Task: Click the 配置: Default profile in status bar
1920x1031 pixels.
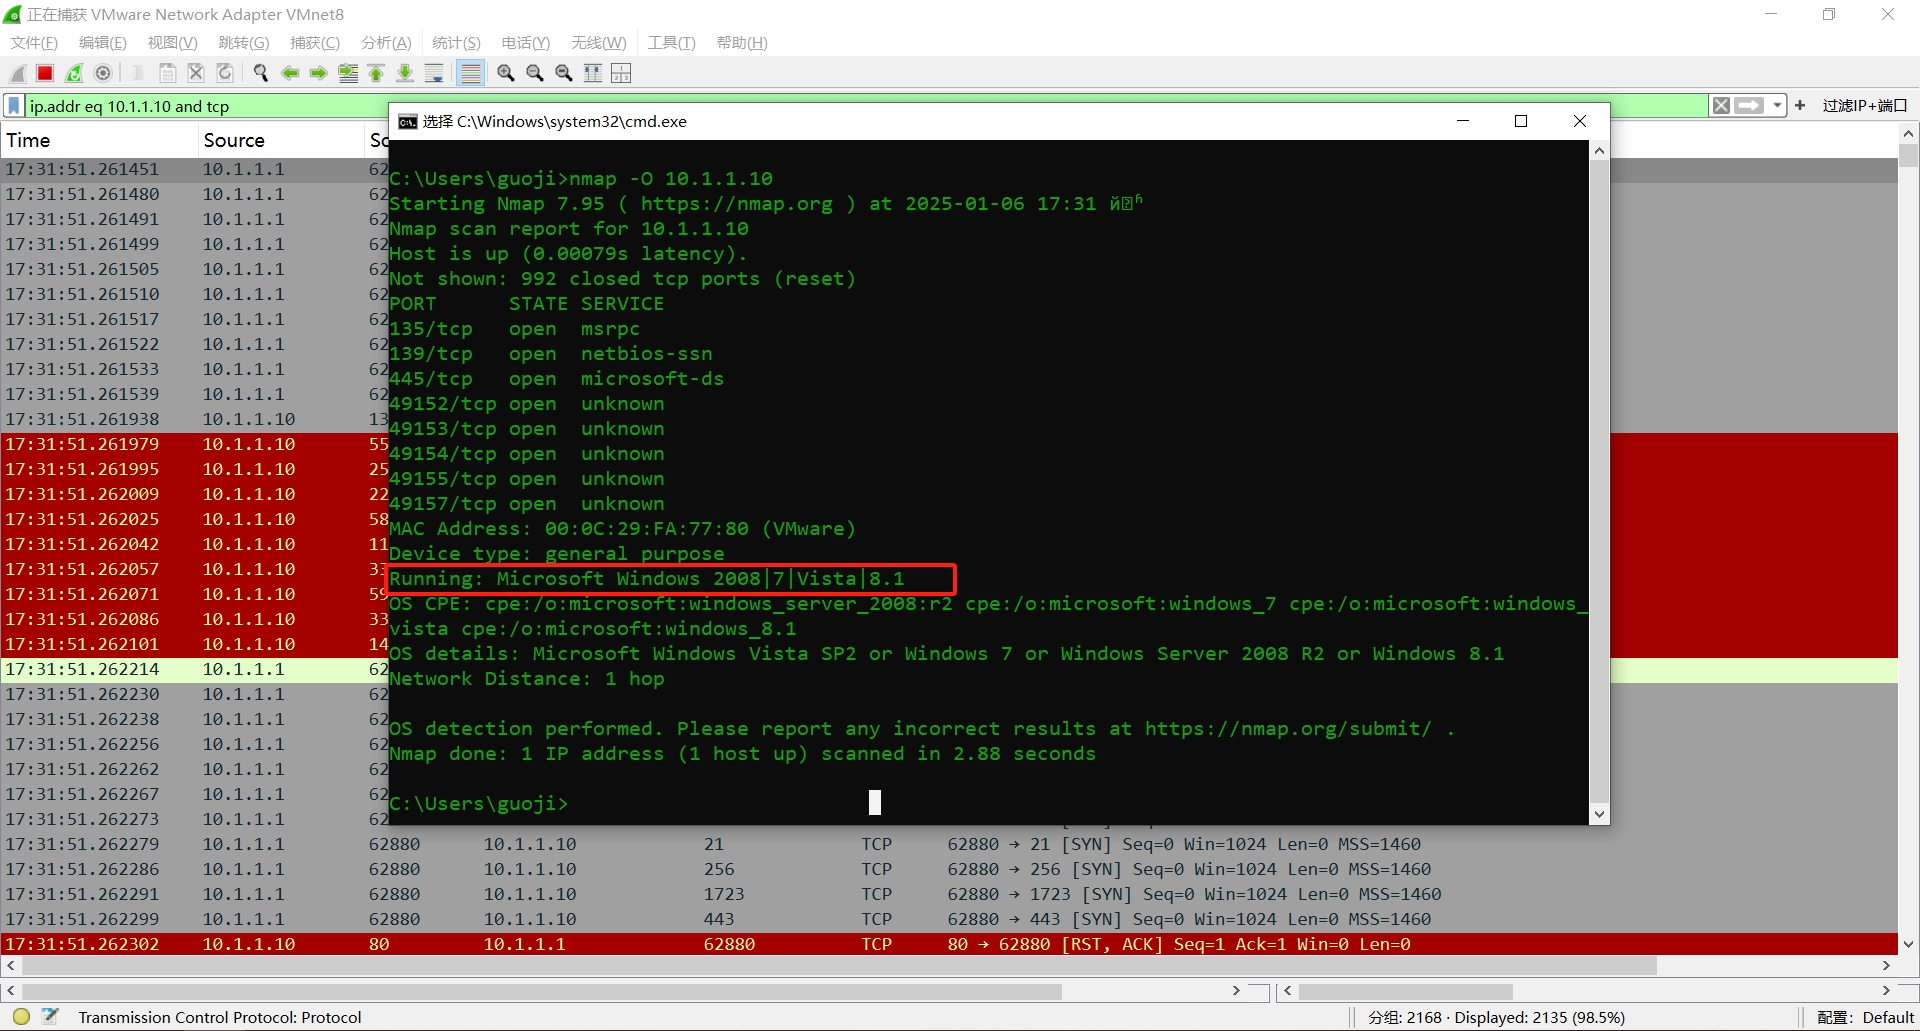Action: (1865, 1017)
